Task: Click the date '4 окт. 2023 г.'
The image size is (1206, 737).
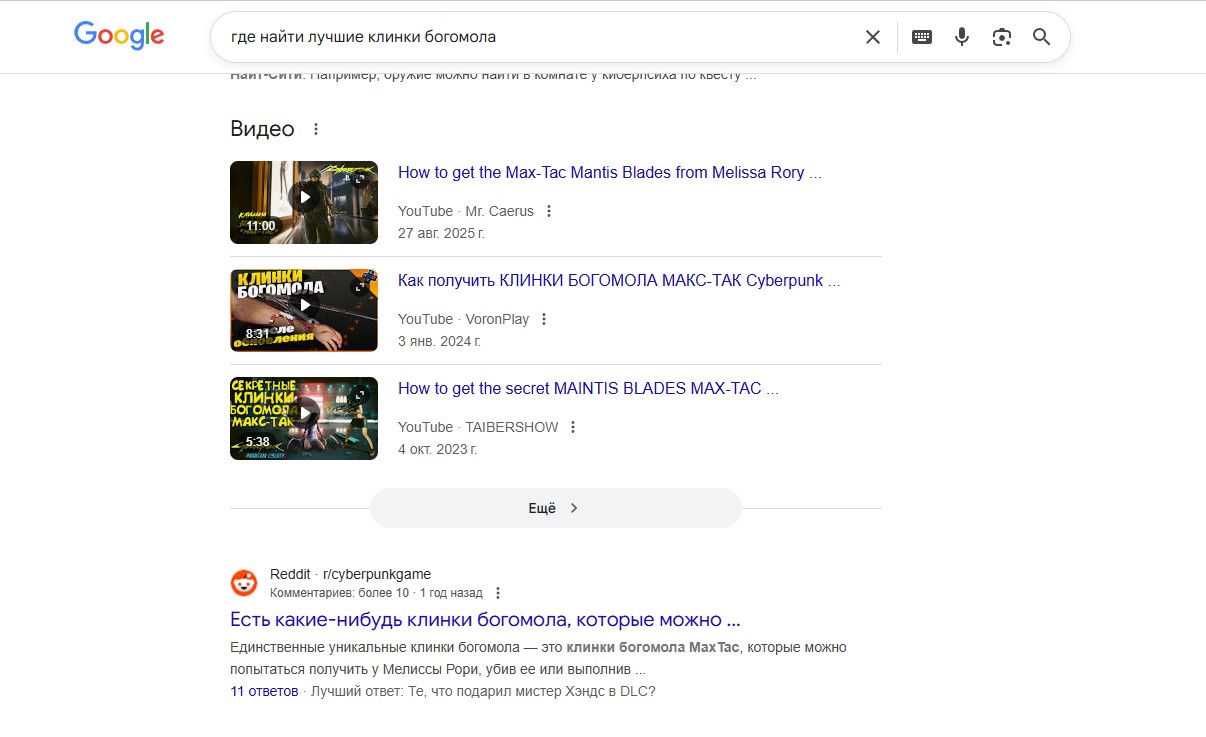Action: pyautogui.click(x=438, y=449)
